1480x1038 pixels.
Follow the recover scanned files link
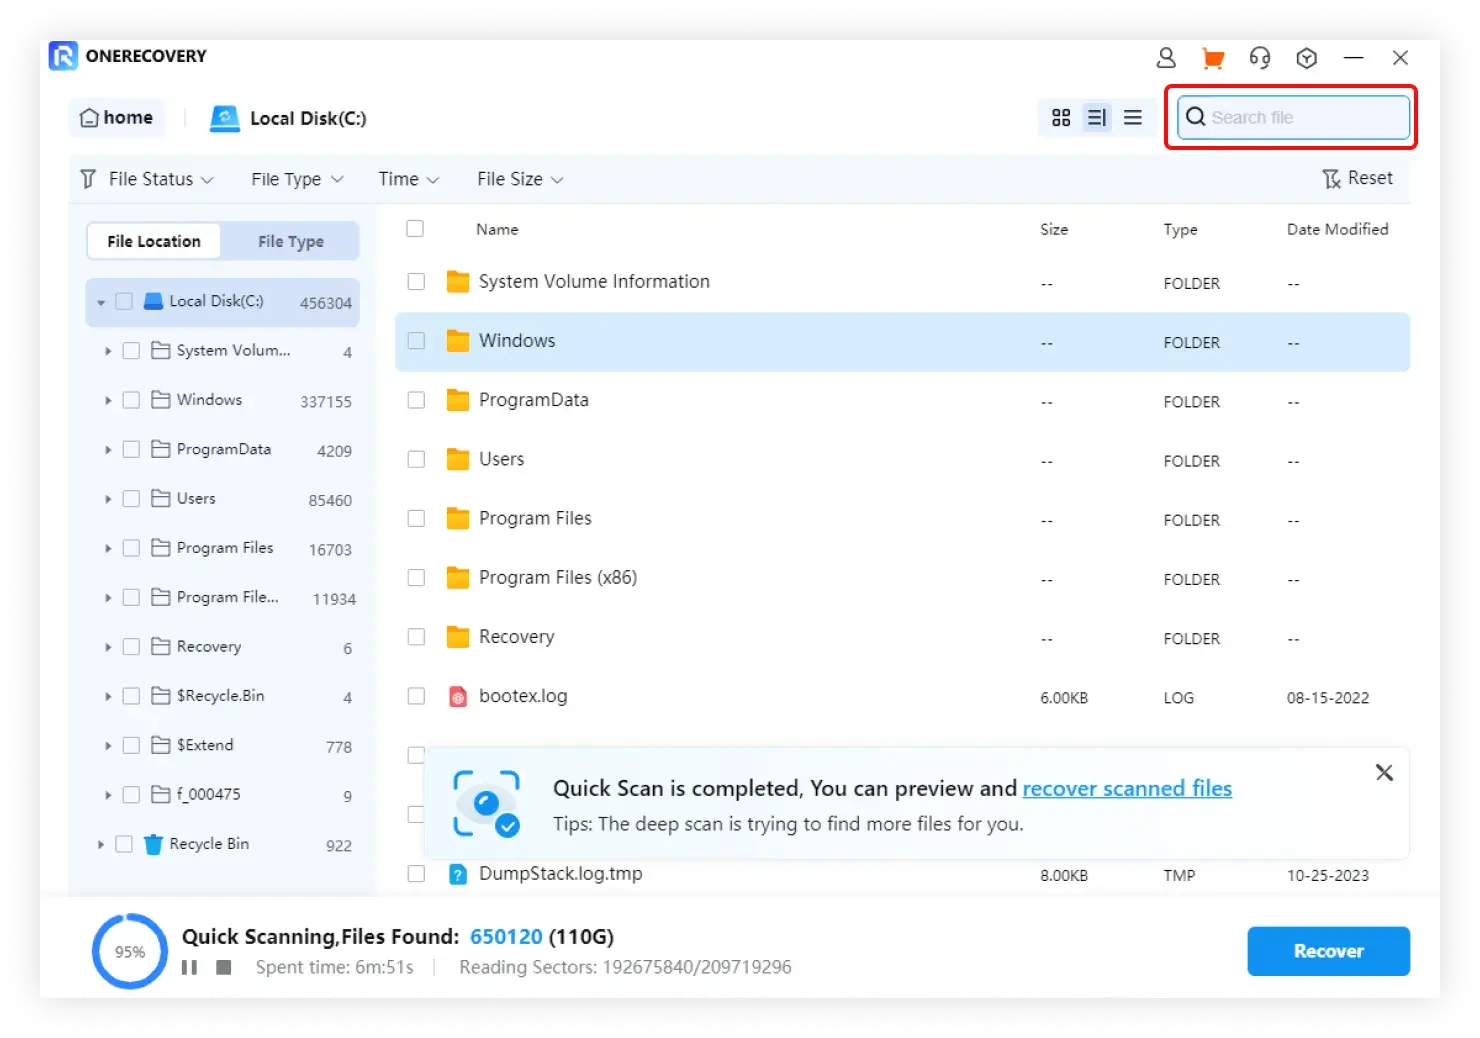pyautogui.click(x=1127, y=788)
